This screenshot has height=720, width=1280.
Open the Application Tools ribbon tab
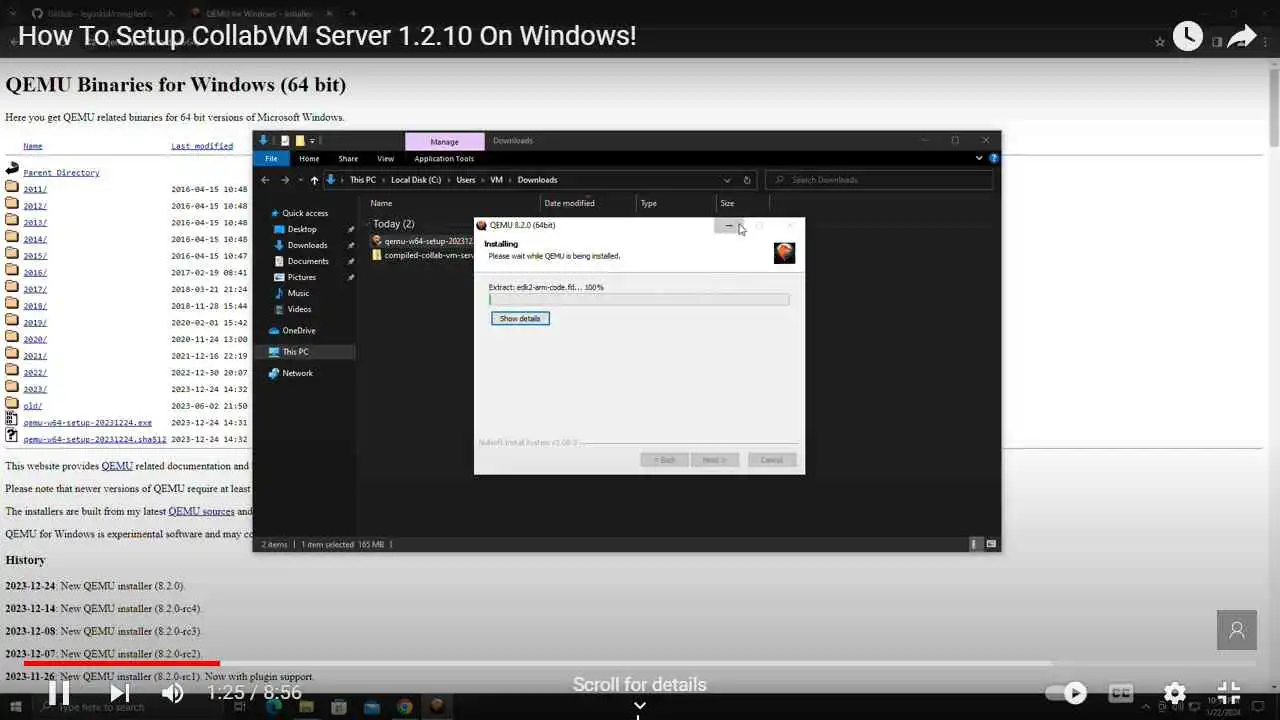click(444, 158)
